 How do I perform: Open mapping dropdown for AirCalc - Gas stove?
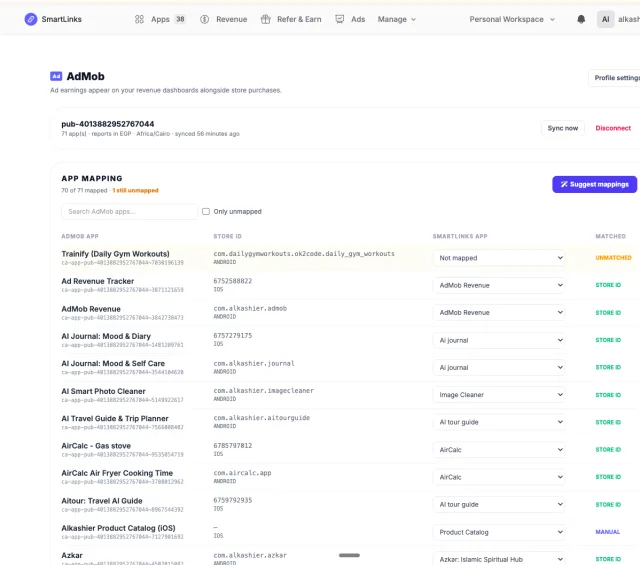[499, 449]
